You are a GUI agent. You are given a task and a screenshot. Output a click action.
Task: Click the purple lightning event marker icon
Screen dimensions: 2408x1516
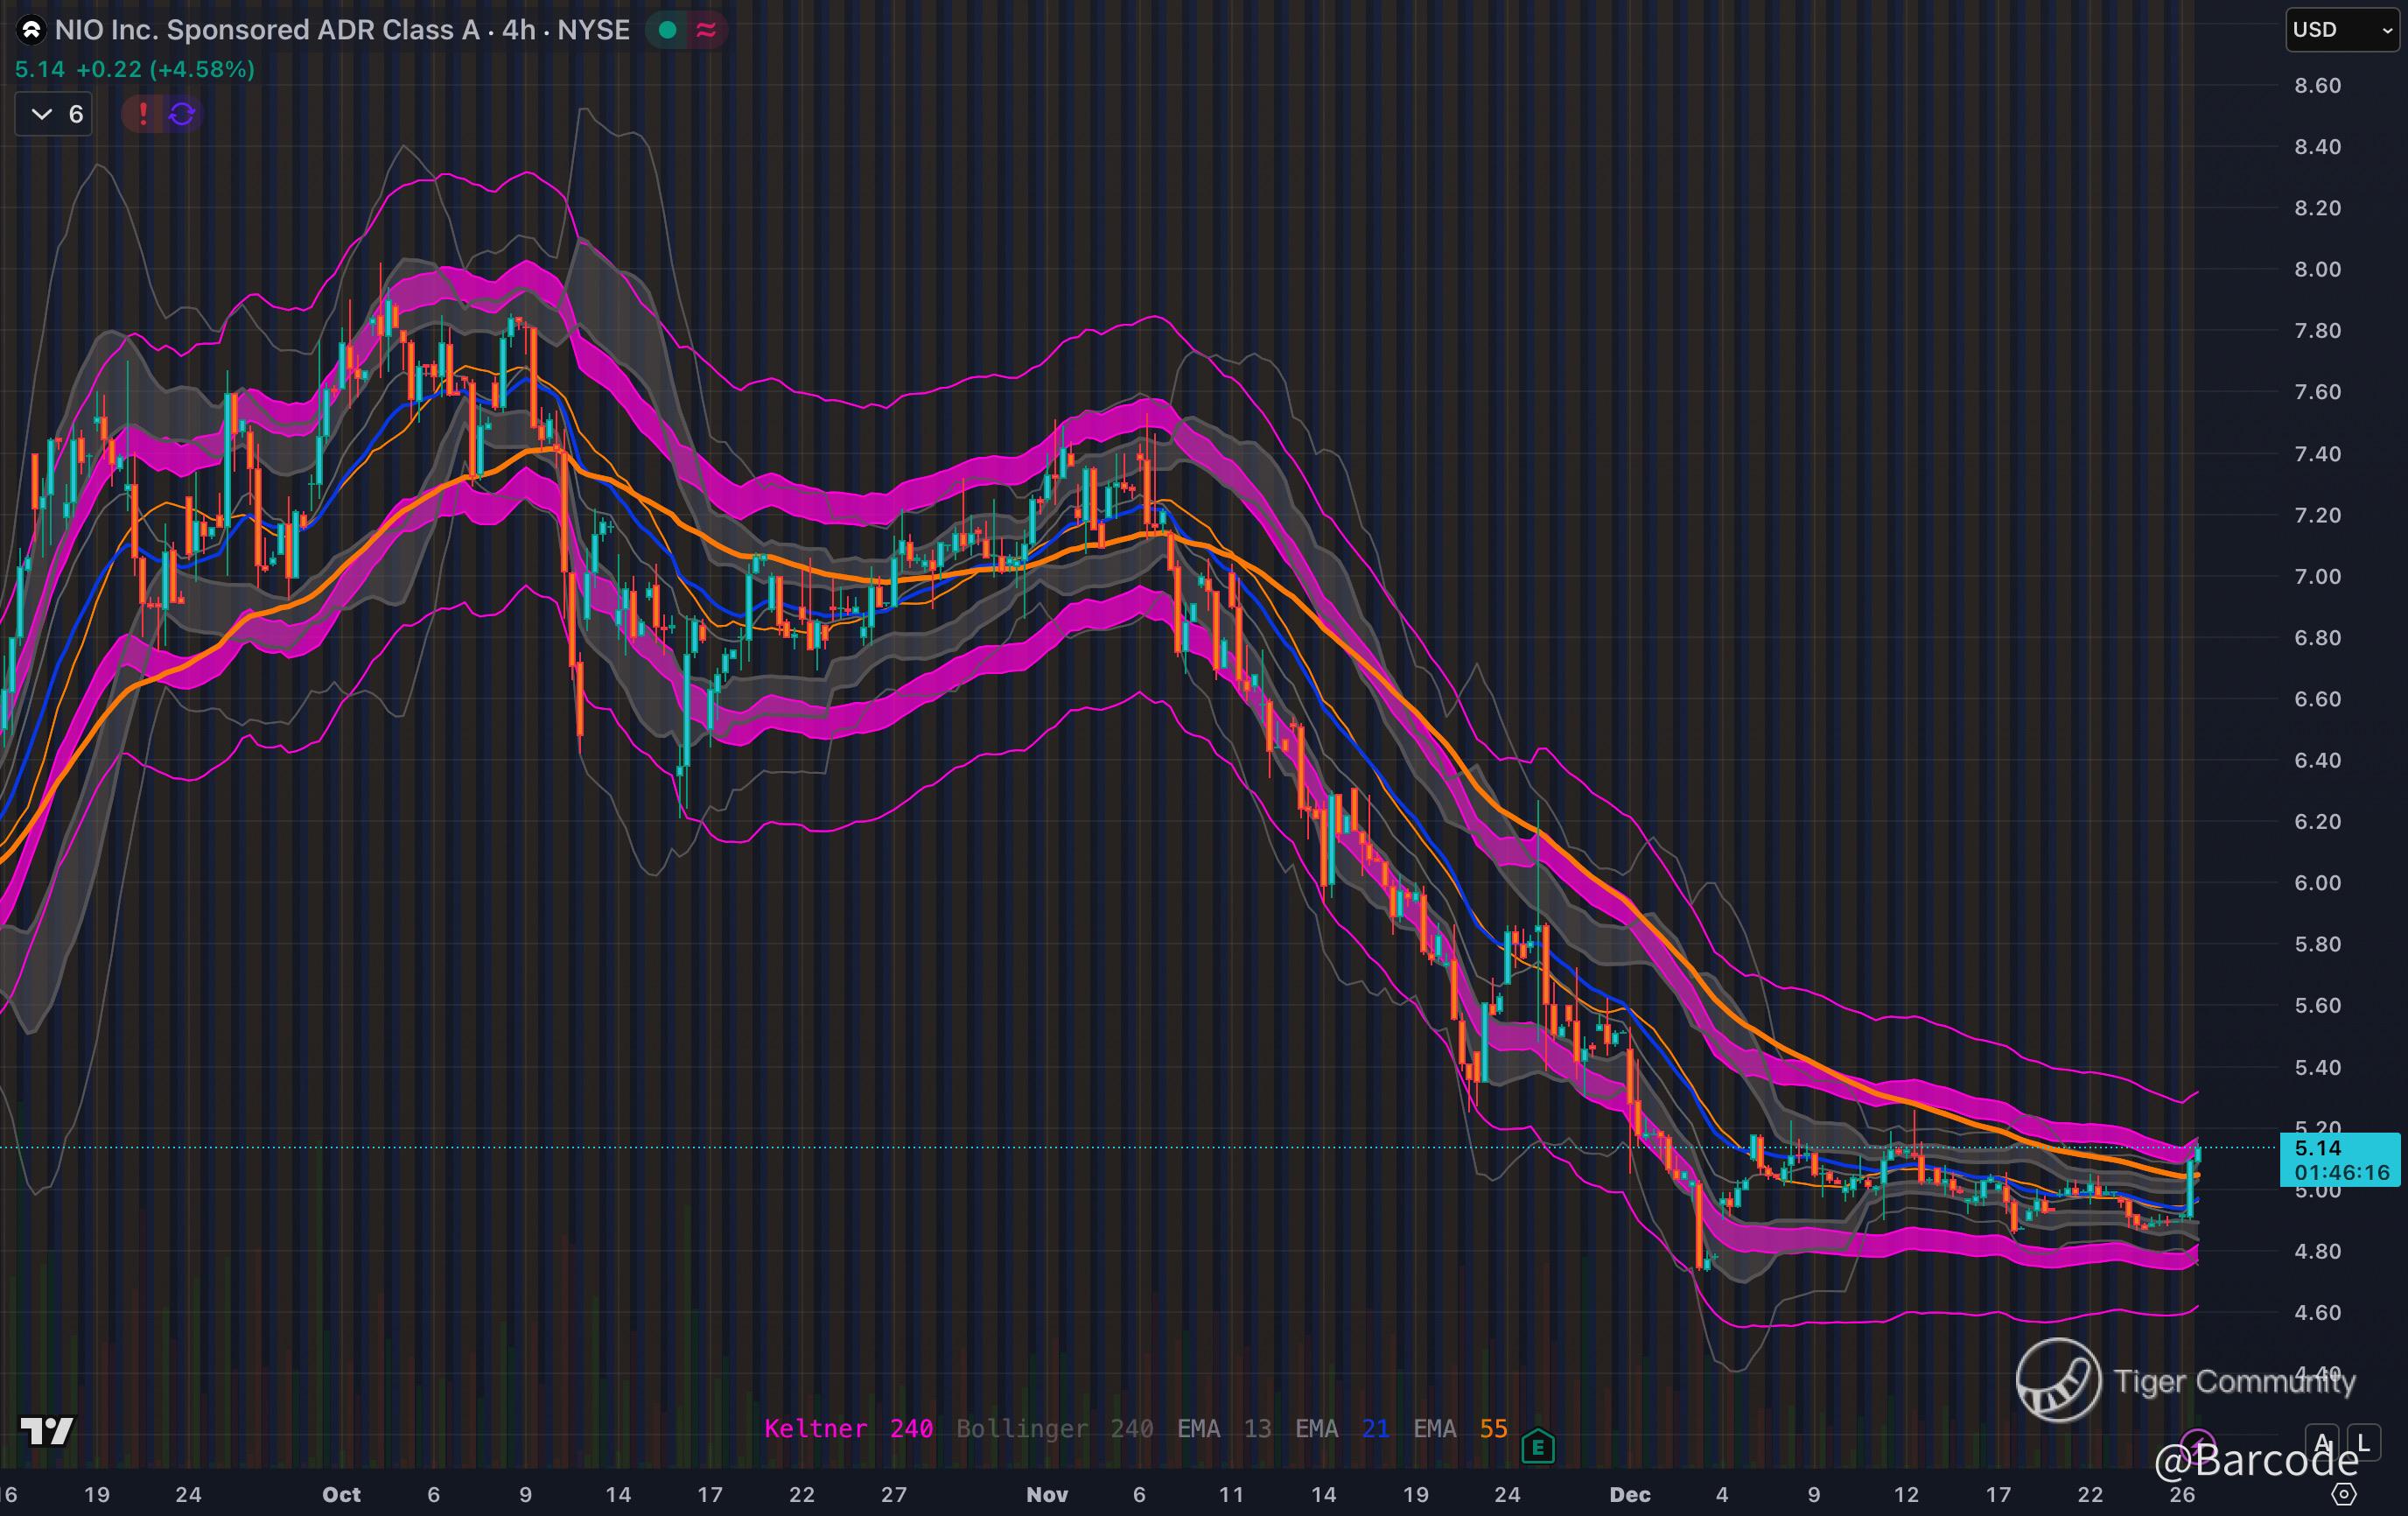pyautogui.click(x=2196, y=1445)
